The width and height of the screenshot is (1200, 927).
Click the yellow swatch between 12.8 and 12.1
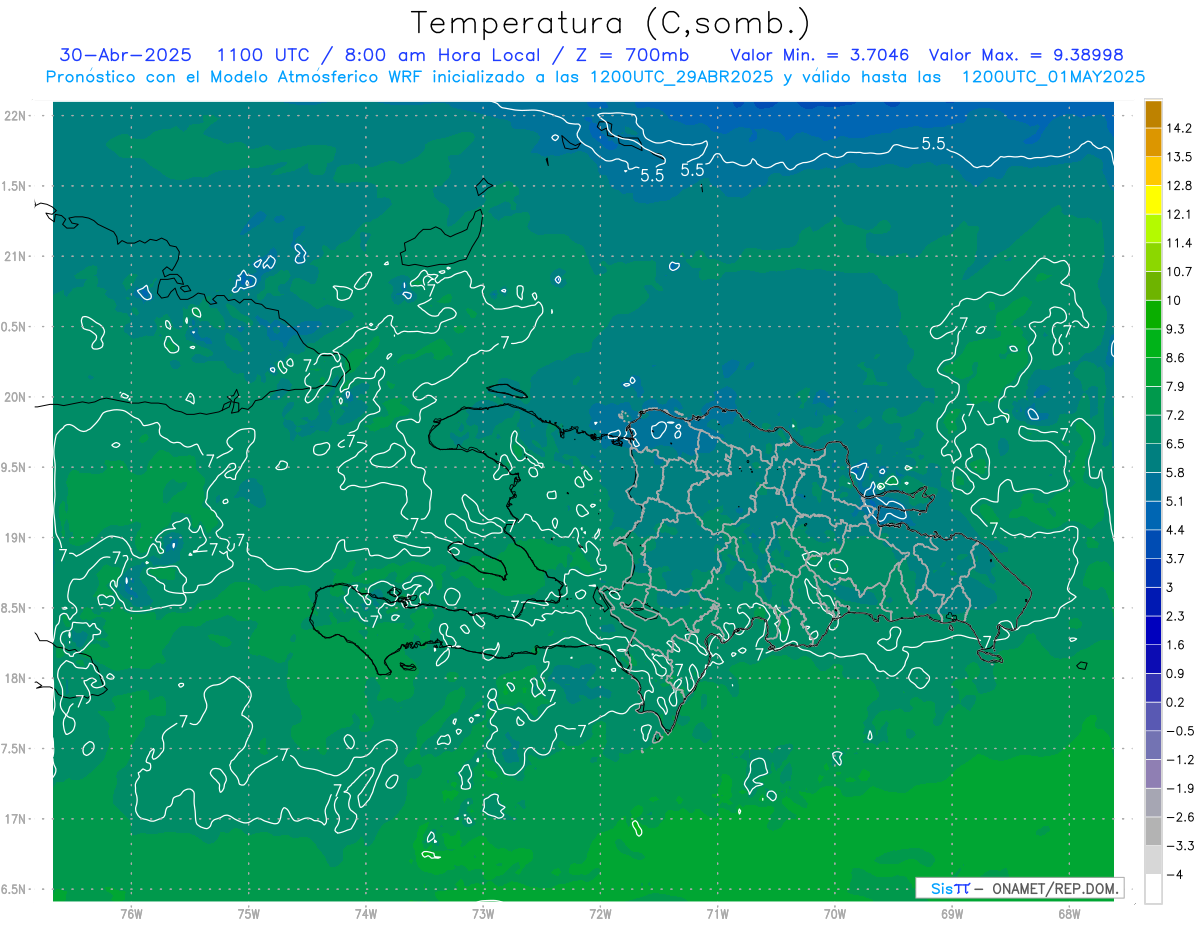[x=1153, y=200]
